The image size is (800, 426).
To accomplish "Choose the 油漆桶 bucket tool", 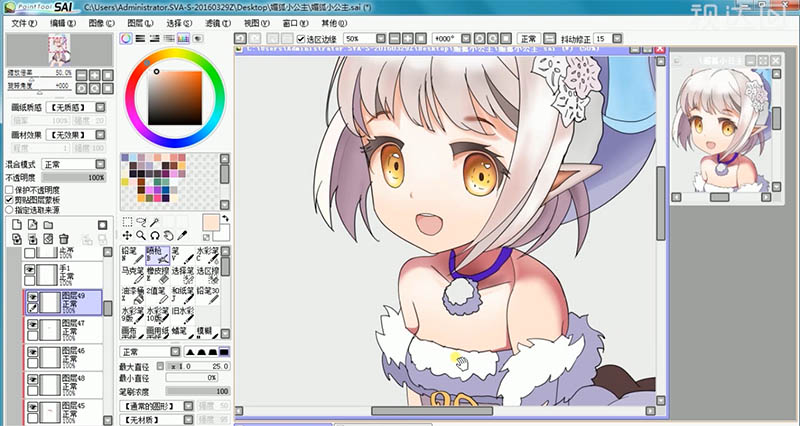I will pos(133,295).
